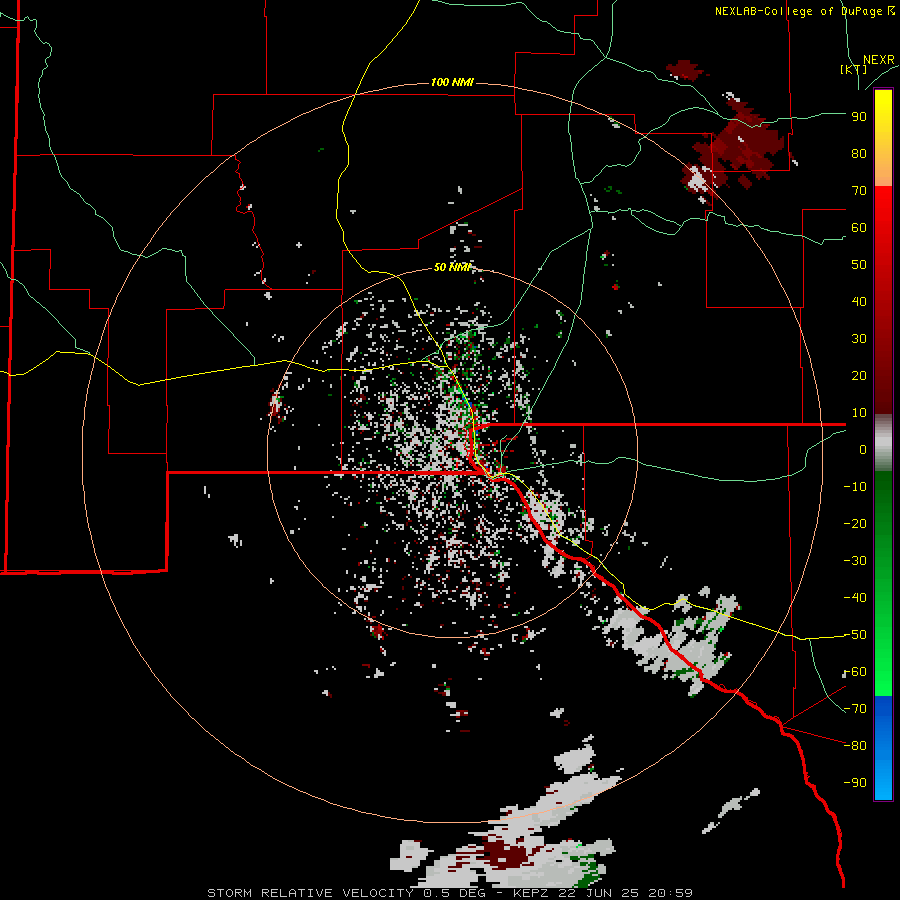The image size is (900, 900).
Task: Click the -70 value on the velocity scale
Action: 855,709
